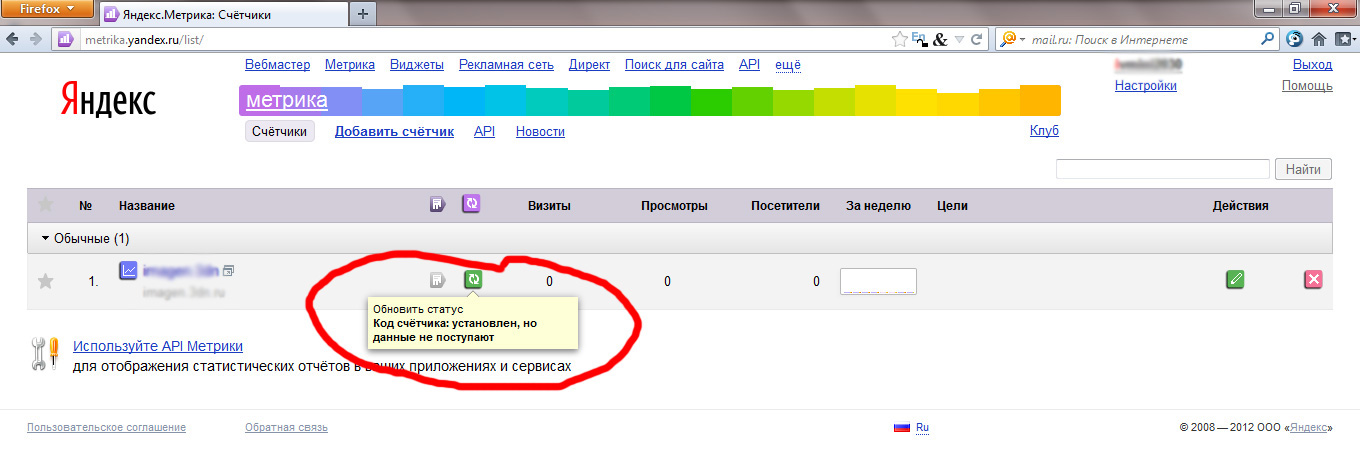Click the Yandex logo
This screenshot has width=1360, height=450.
[x=108, y=100]
